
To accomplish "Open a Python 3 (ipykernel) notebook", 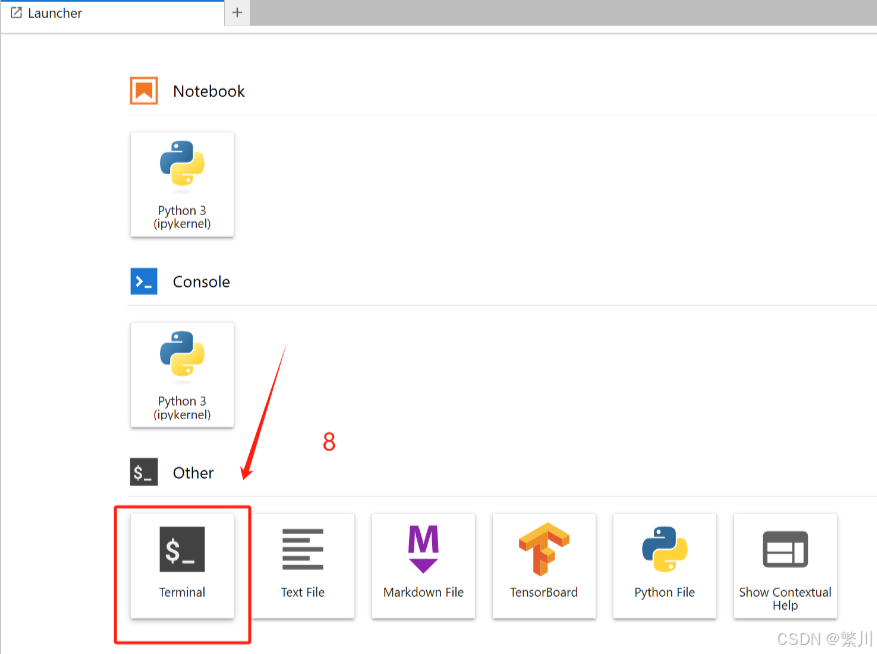I will coord(182,185).
